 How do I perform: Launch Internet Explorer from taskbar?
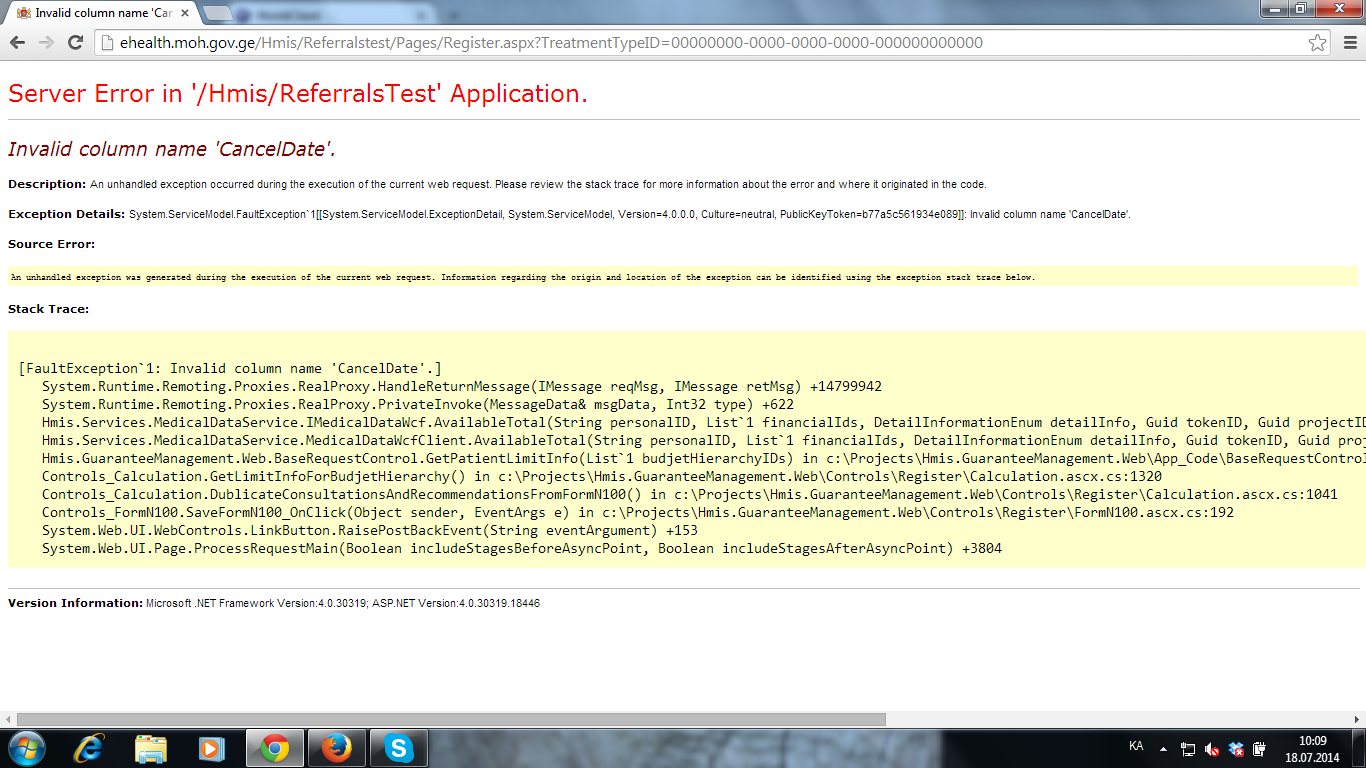pyautogui.click(x=91, y=748)
